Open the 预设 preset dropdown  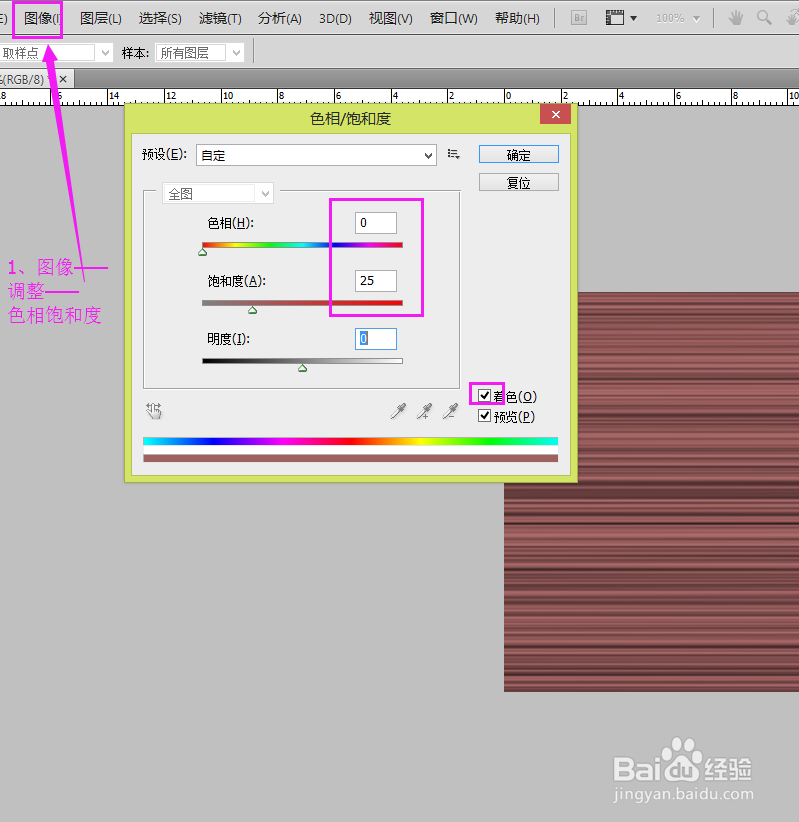[316, 155]
